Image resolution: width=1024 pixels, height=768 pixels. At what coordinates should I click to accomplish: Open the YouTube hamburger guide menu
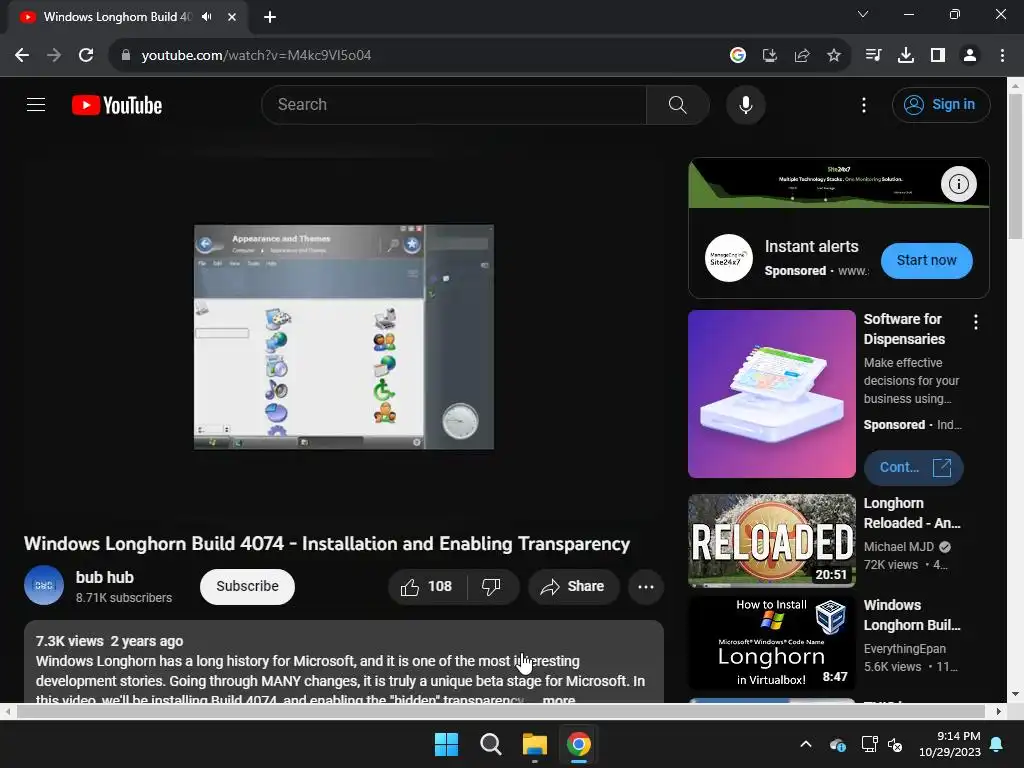(x=36, y=104)
